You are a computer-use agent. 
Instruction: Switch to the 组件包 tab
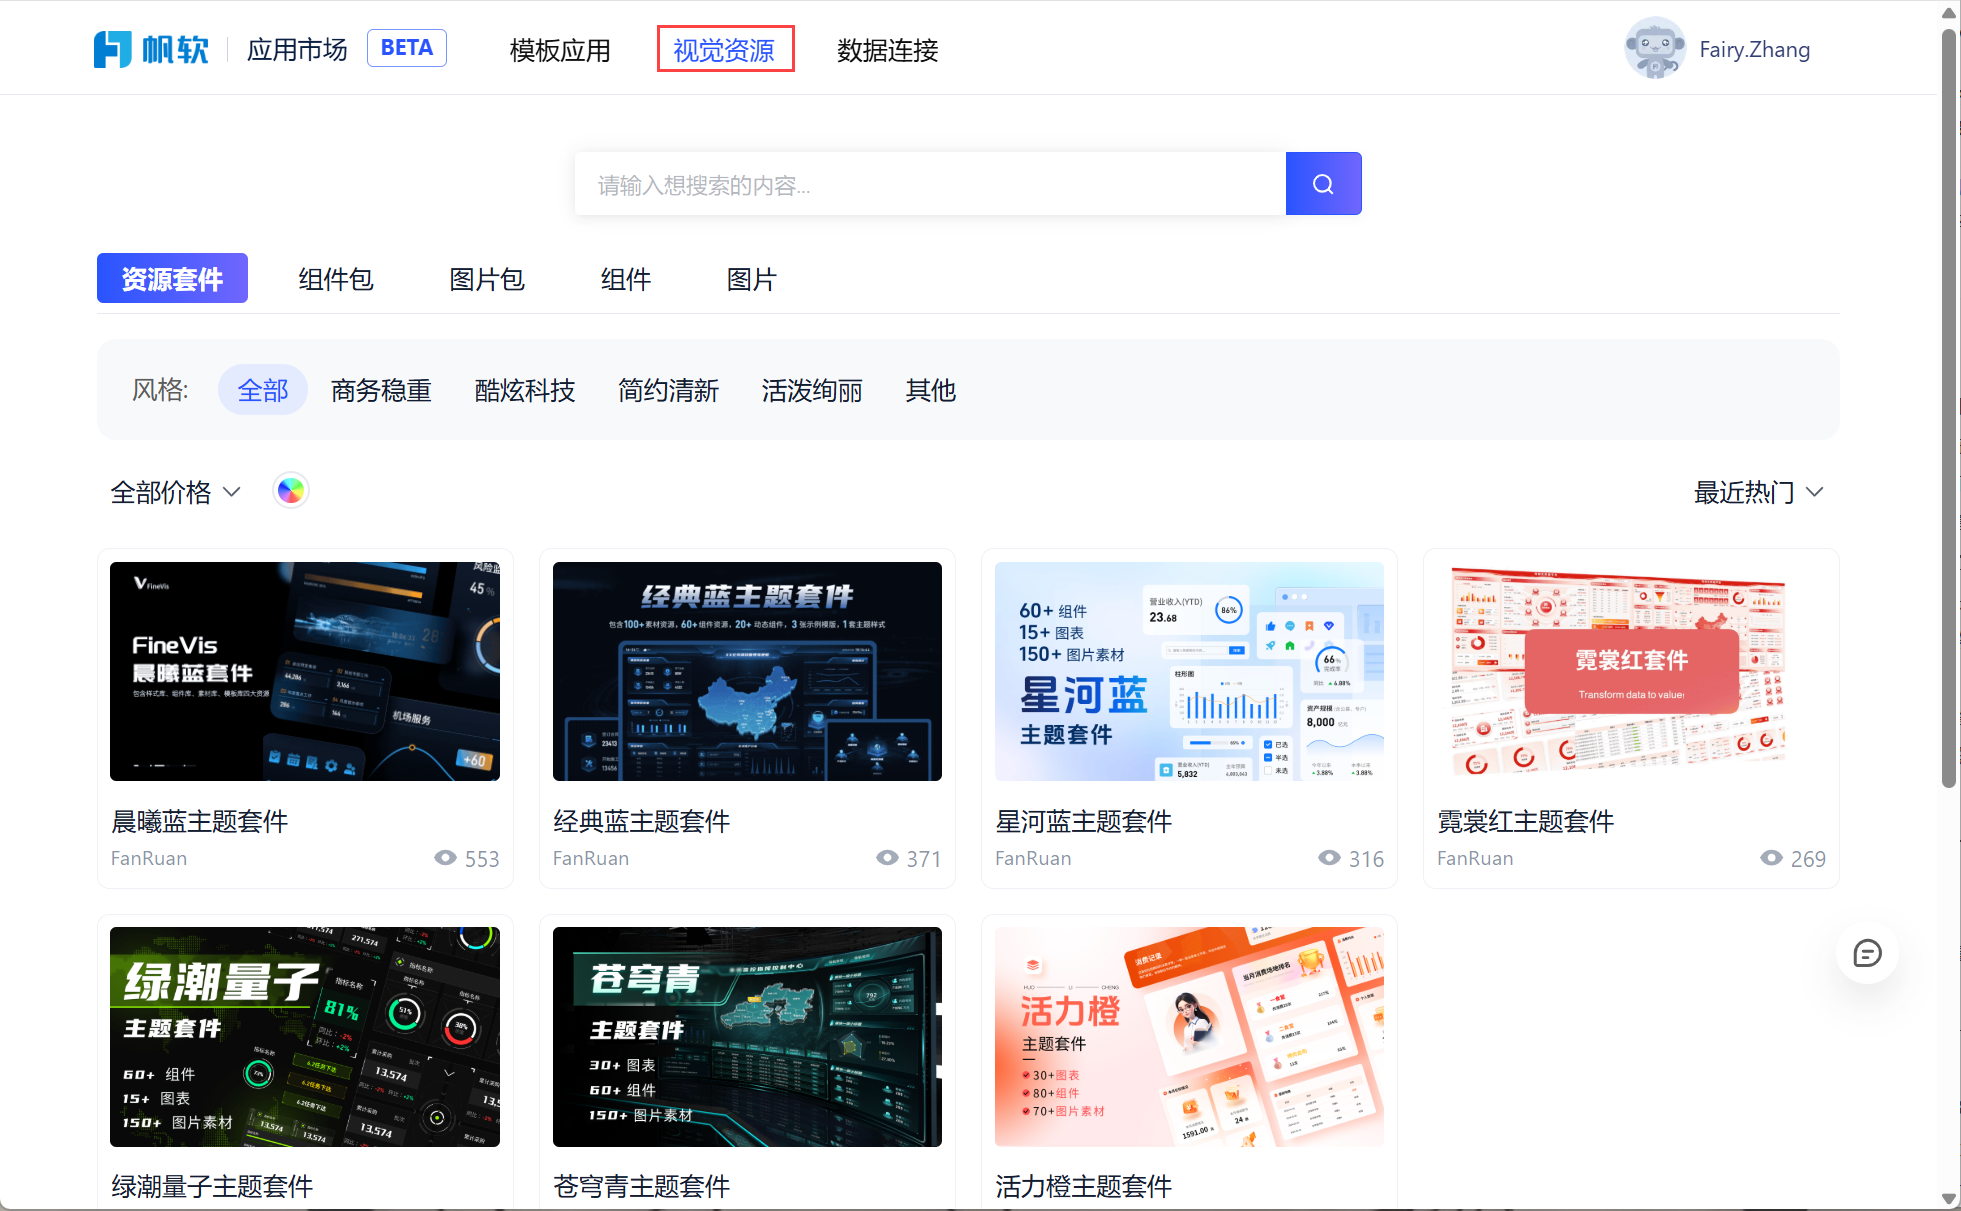point(335,279)
